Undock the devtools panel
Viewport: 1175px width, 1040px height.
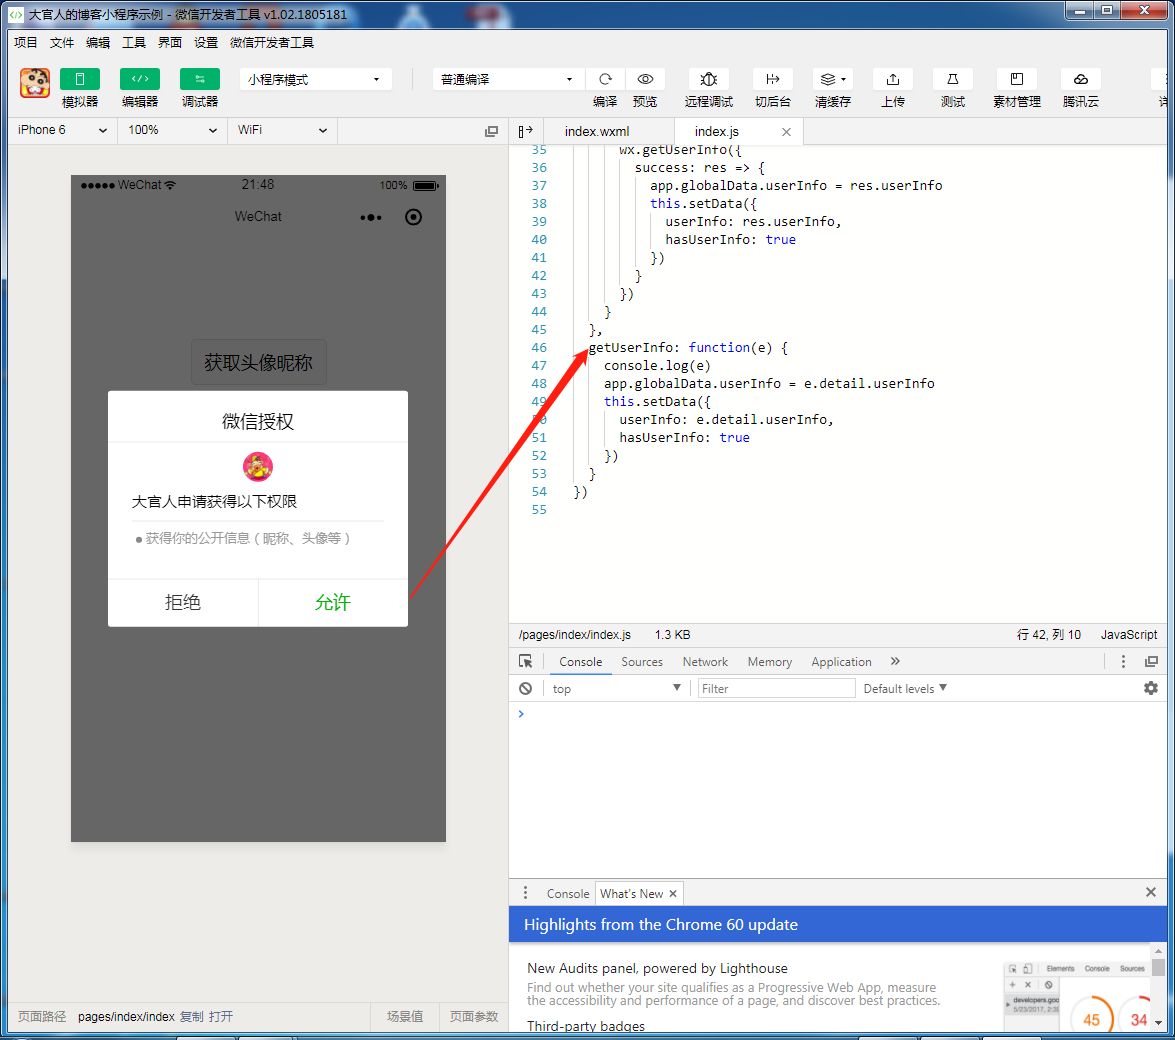[1151, 662]
